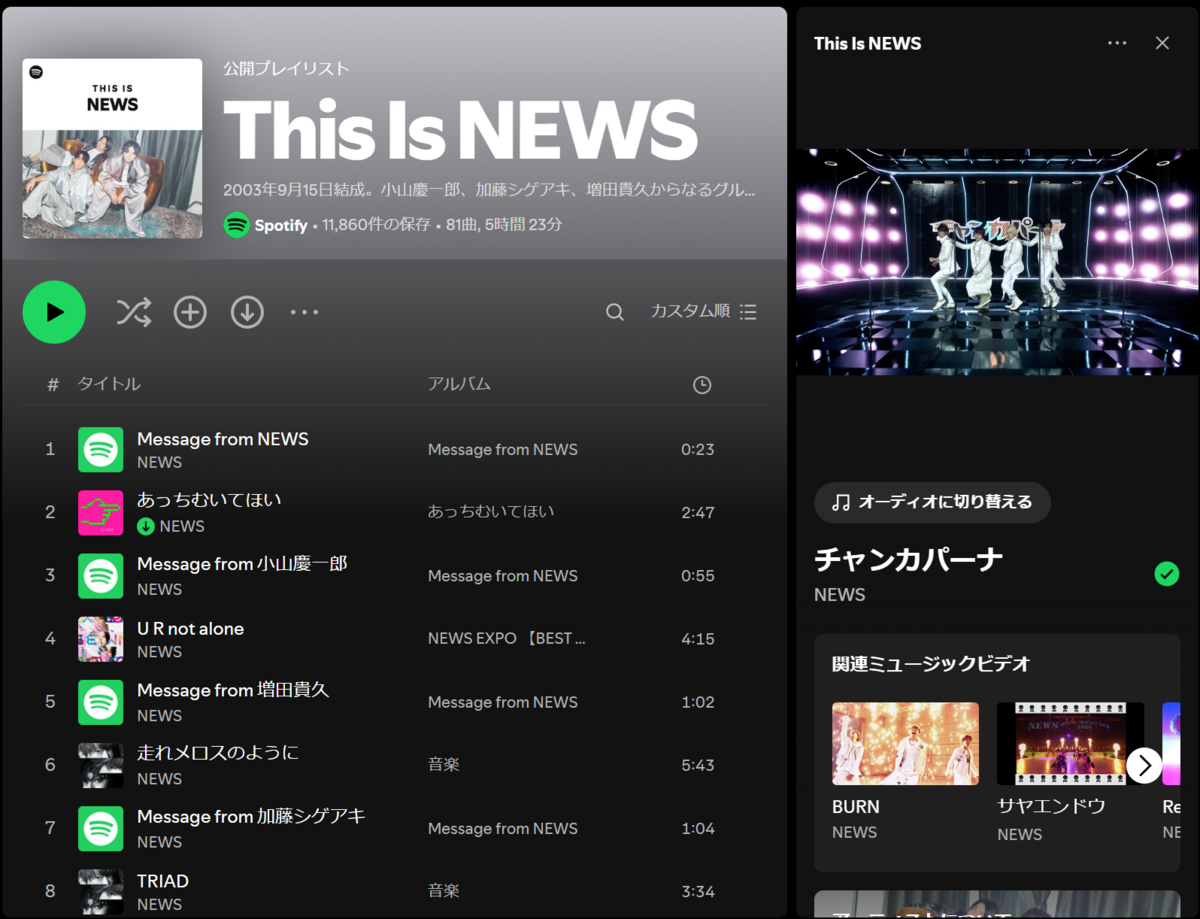1200x919 pixels.
Task: Click the Message from 増田貴久 track cover
Action: tap(100, 702)
